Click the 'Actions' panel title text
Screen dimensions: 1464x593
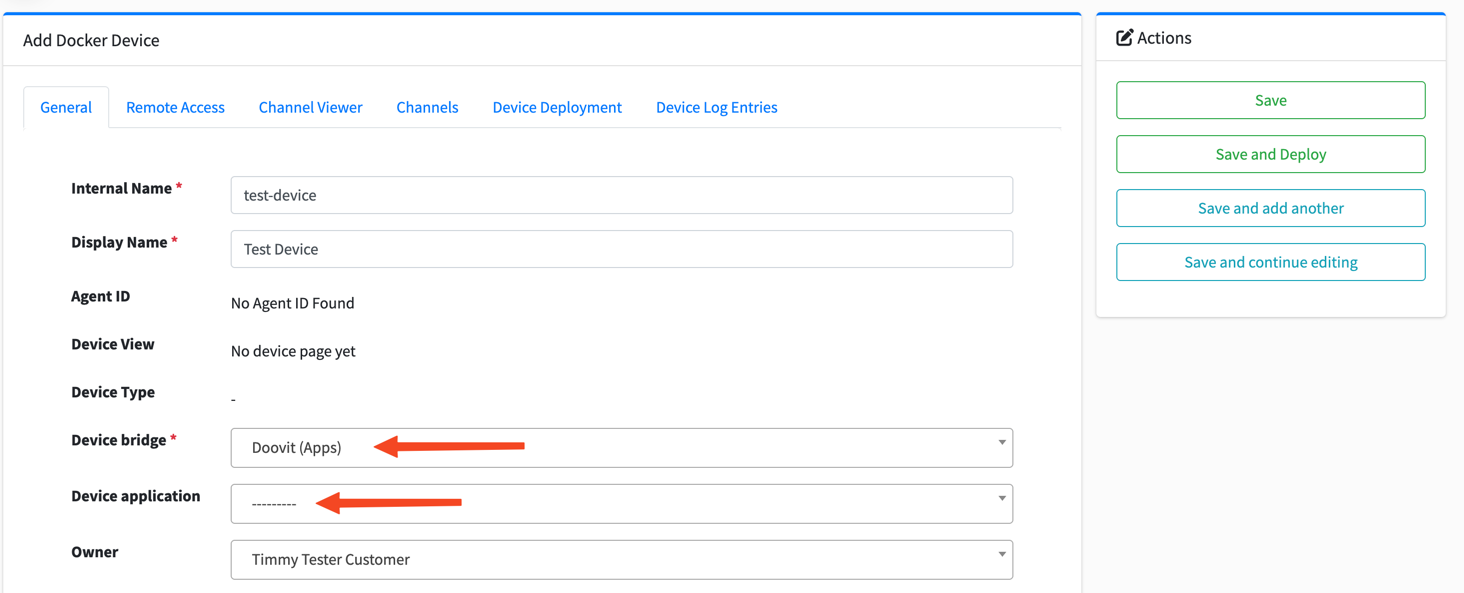[x=1164, y=38]
